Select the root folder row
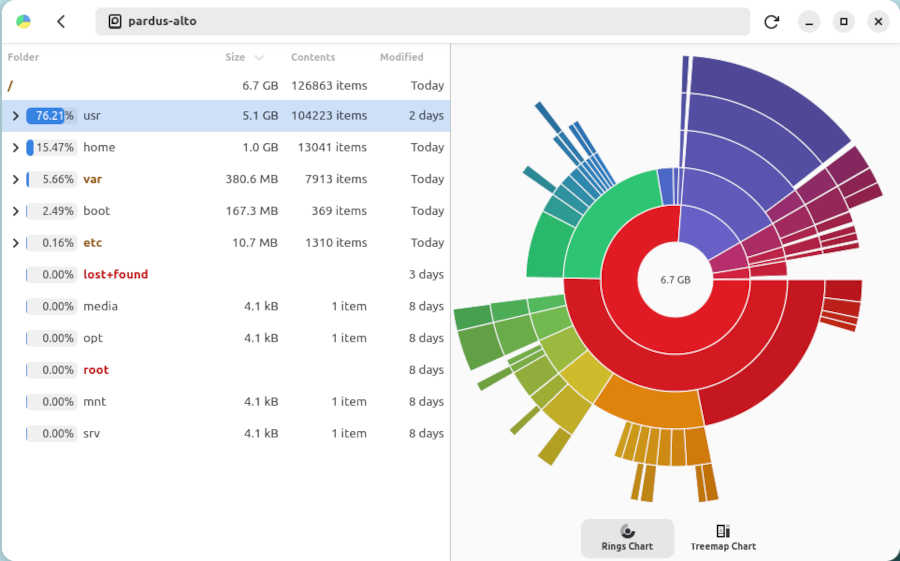The image size is (900, 561). 96,370
